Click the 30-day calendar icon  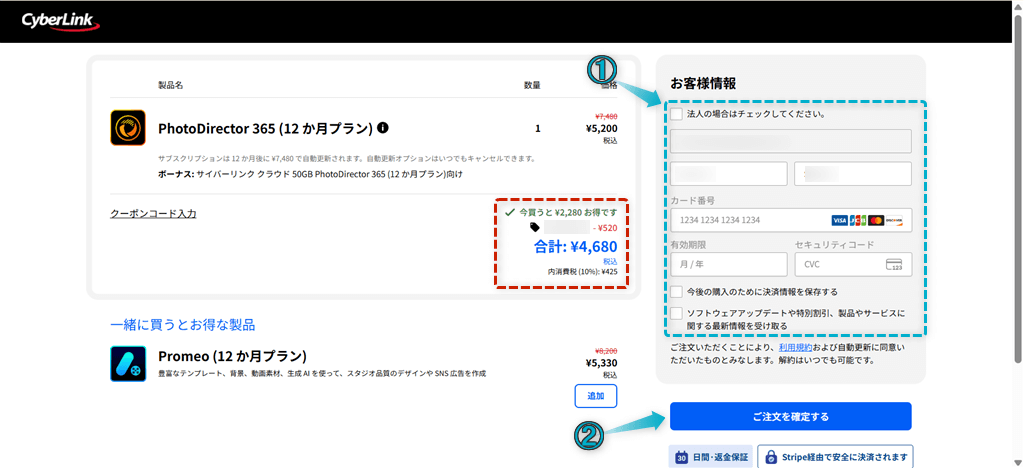click(x=681, y=456)
